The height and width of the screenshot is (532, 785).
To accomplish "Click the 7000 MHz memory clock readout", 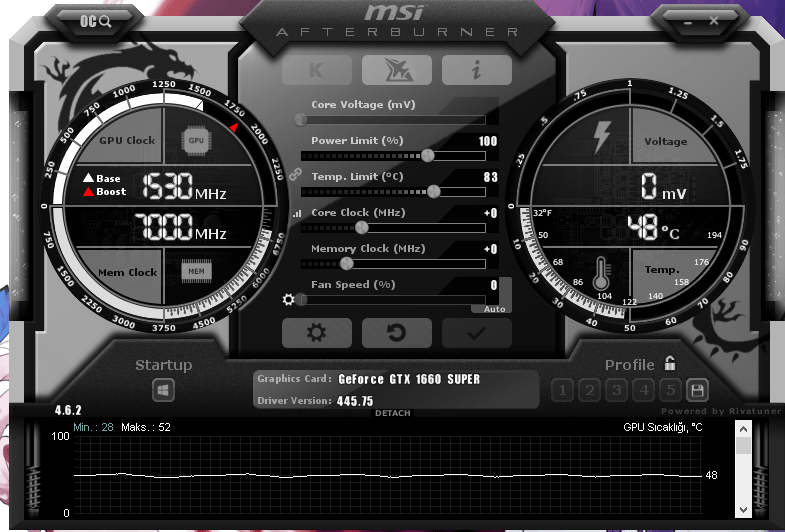I will click(180, 228).
